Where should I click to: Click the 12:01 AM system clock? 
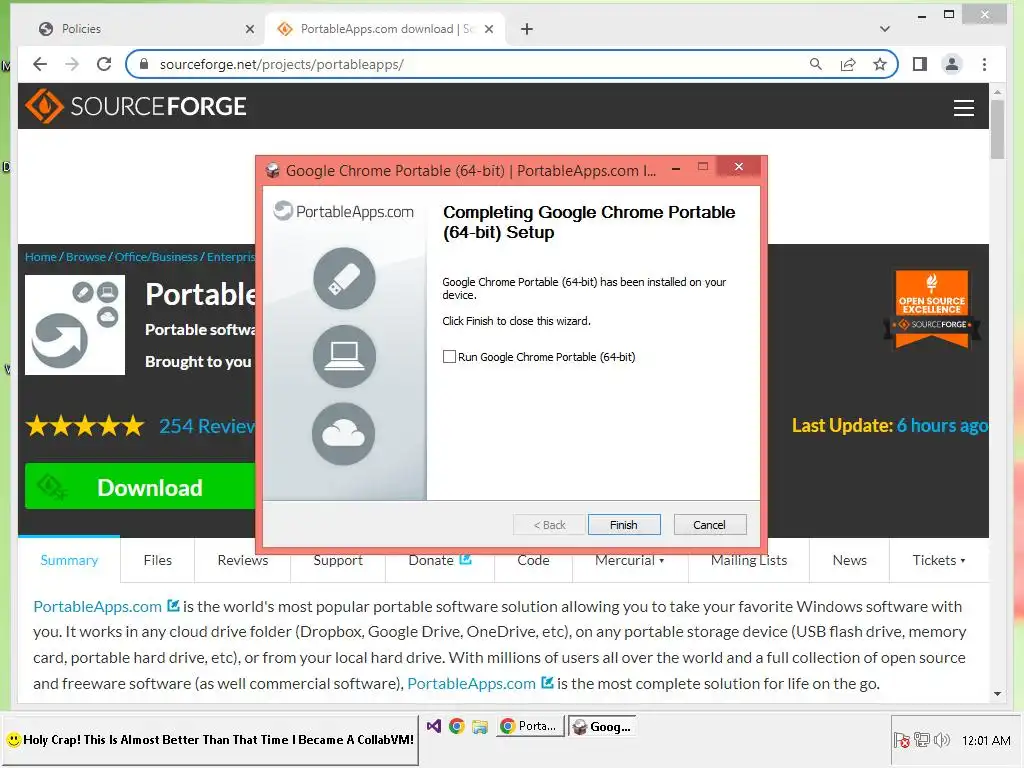click(986, 740)
